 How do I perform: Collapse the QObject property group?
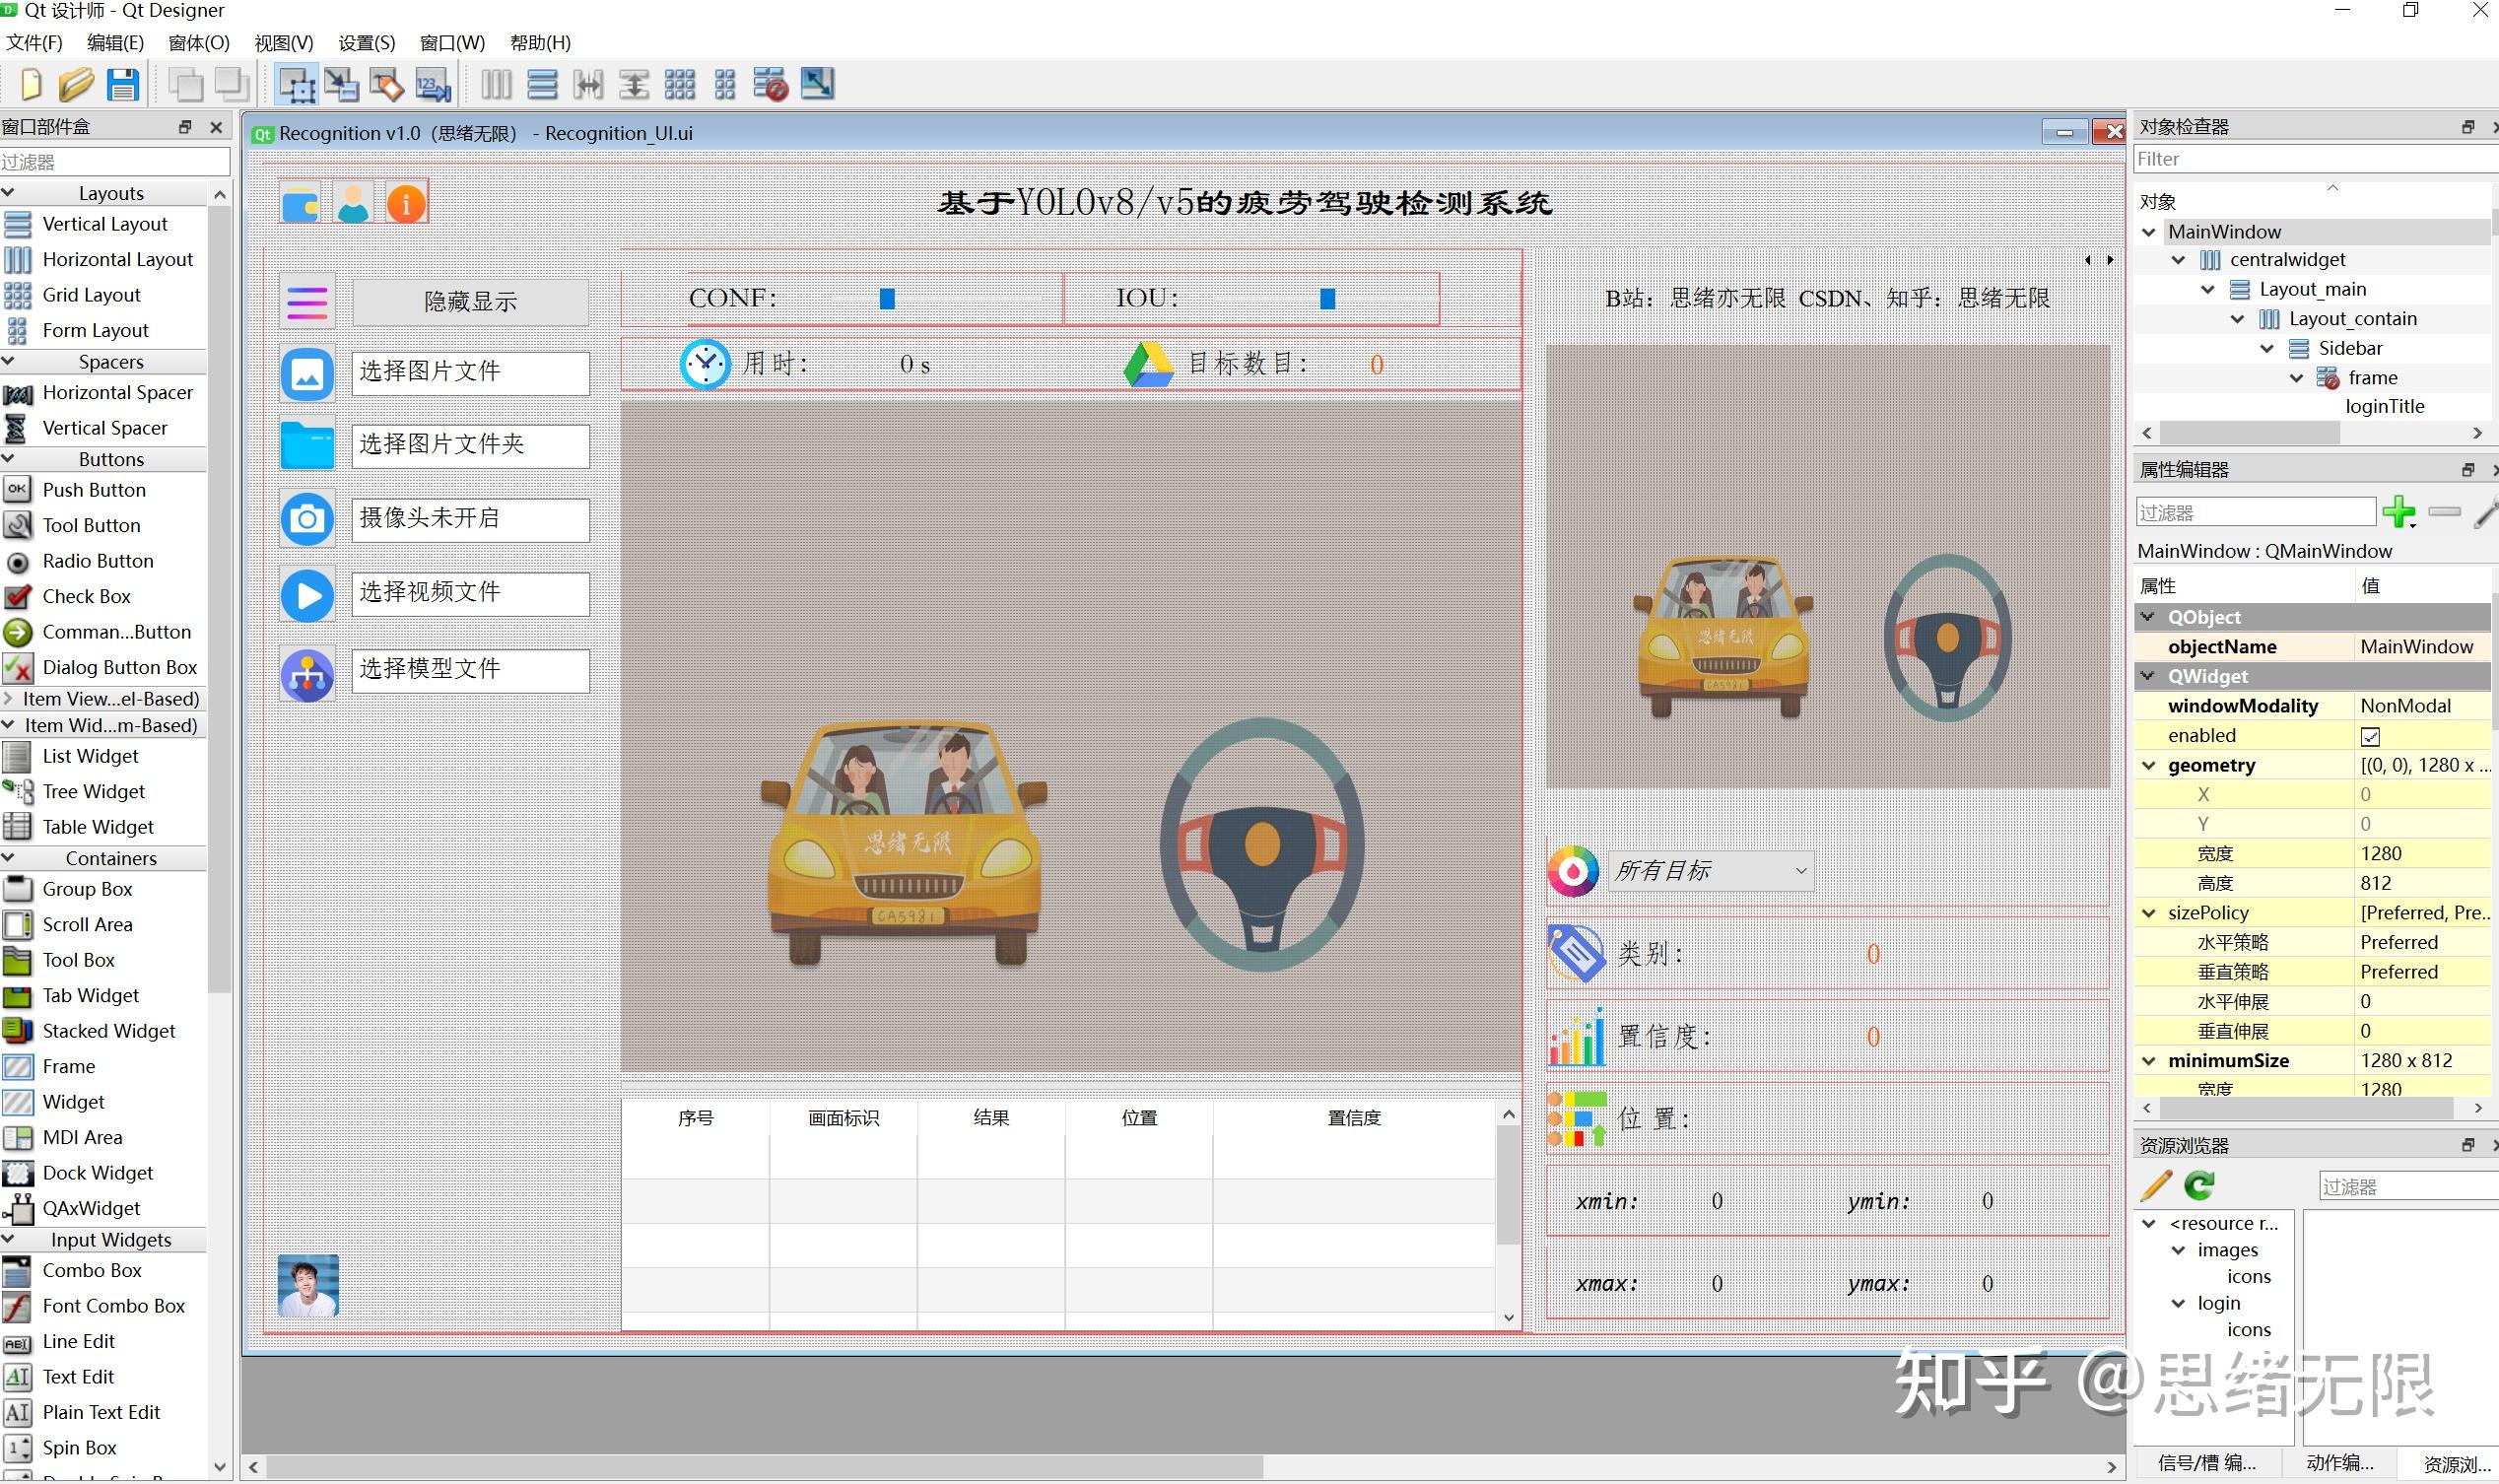click(x=2149, y=616)
